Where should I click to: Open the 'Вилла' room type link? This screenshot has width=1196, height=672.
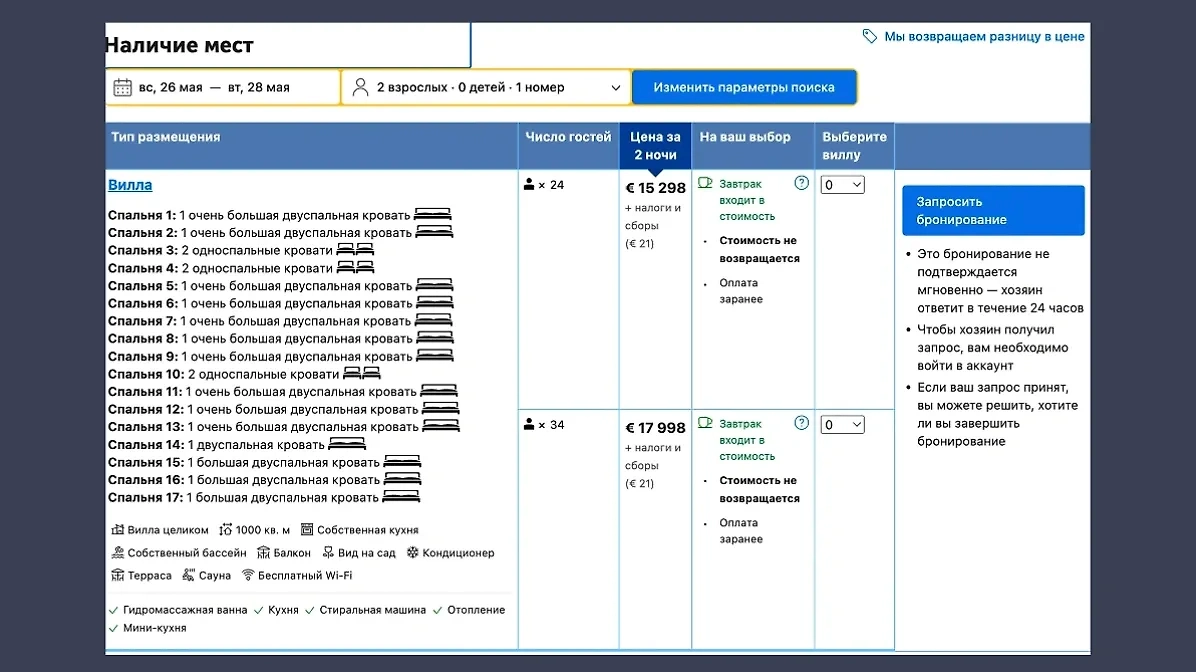point(130,185)
